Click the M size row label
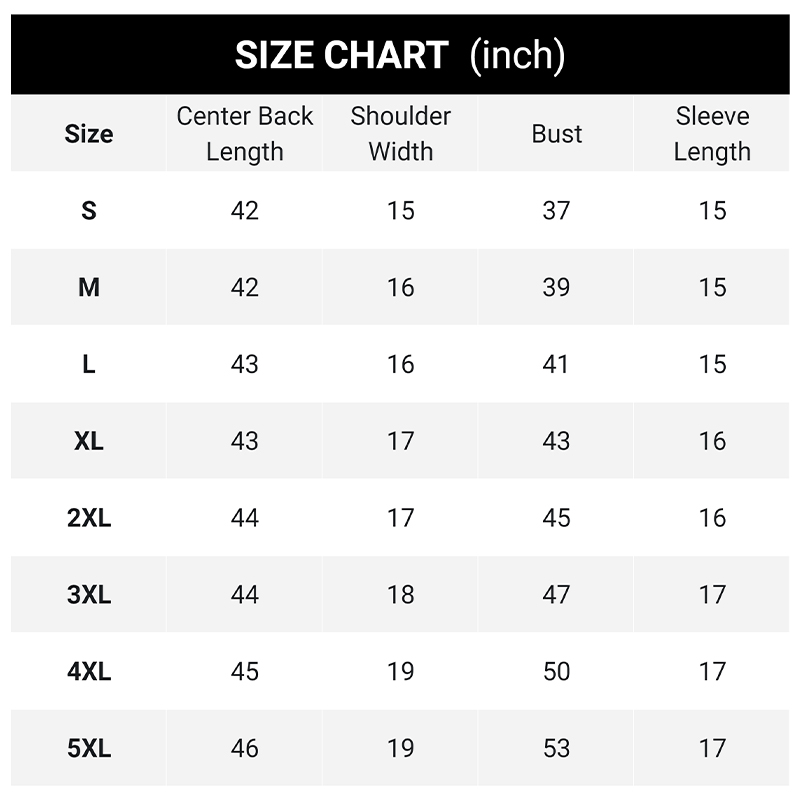 coord(89,287)
